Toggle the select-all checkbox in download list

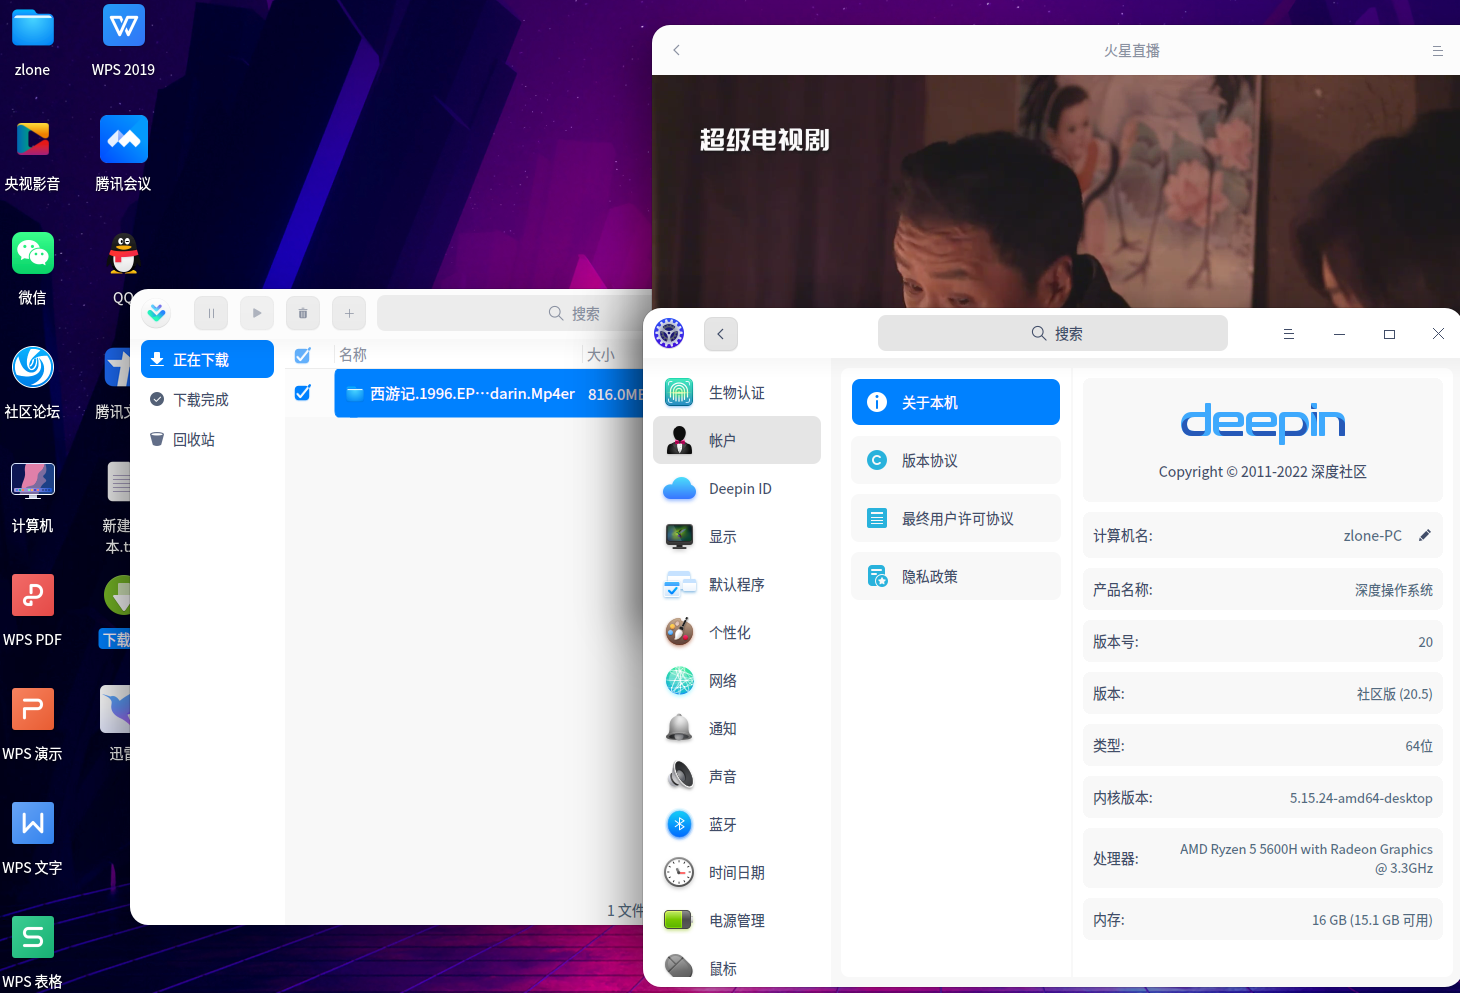[303, 355]
